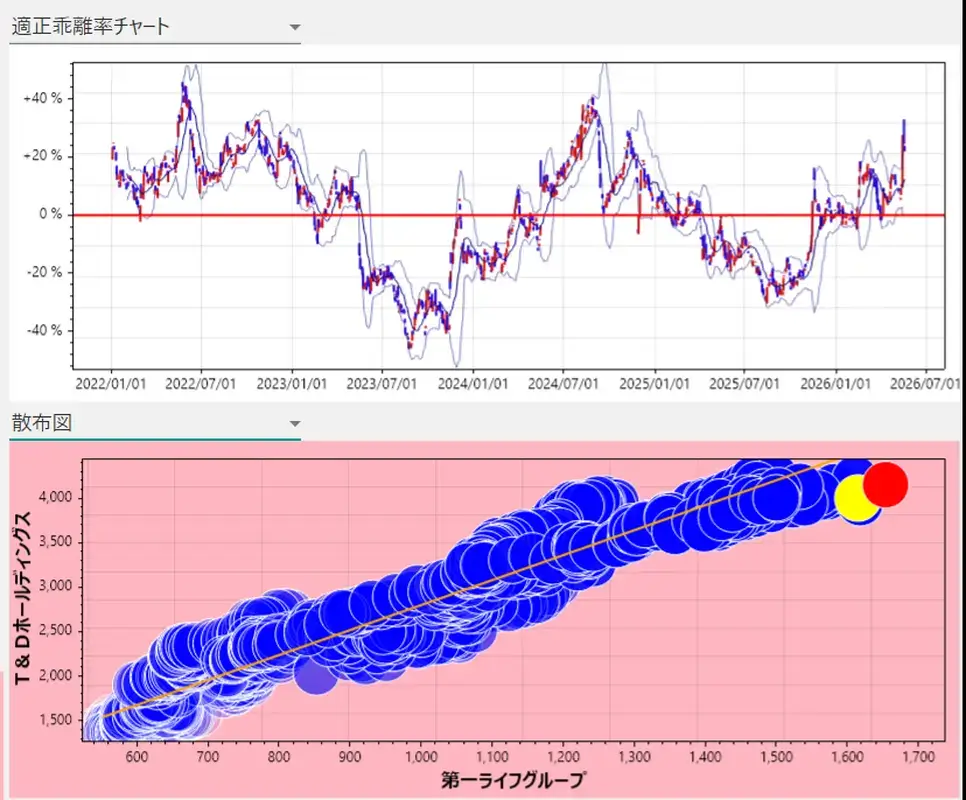Click the 2025/07/01 date label
Screen dimensions: 966x800
tap(744, 384)
